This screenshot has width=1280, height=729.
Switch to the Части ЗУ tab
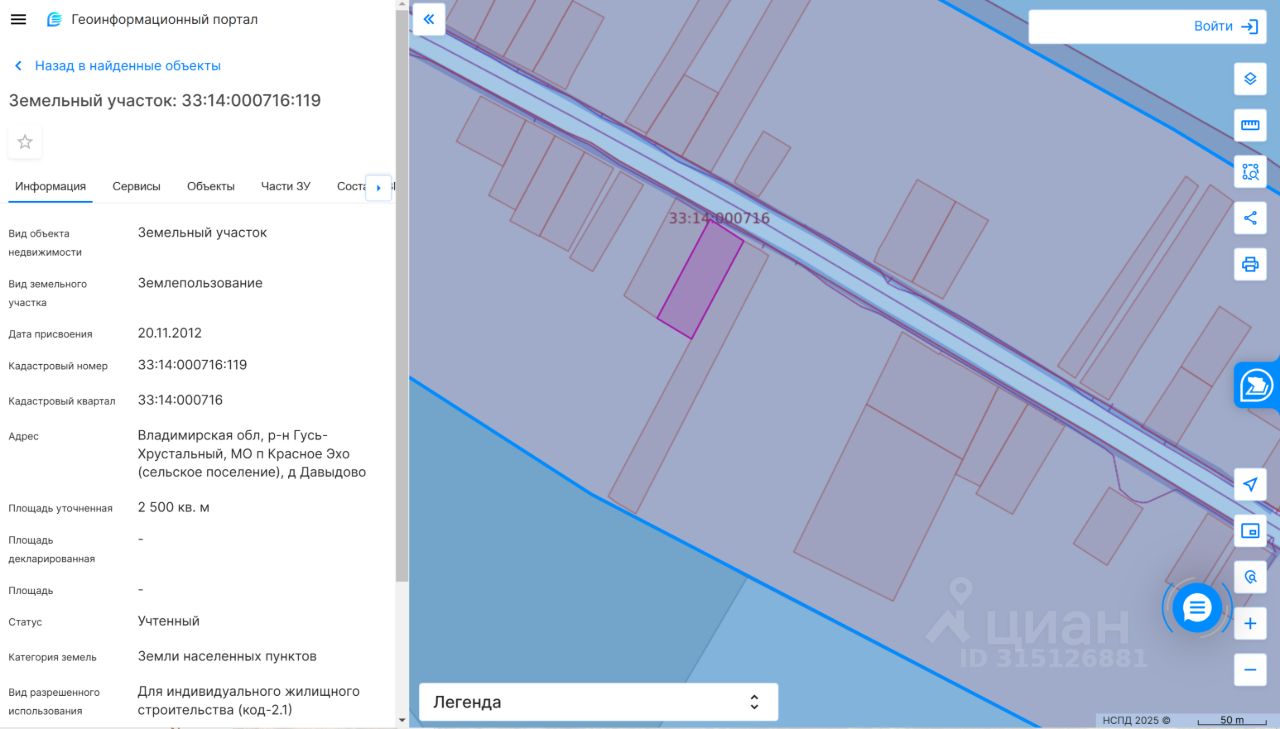pyautogui.click(x=286, y=186)
